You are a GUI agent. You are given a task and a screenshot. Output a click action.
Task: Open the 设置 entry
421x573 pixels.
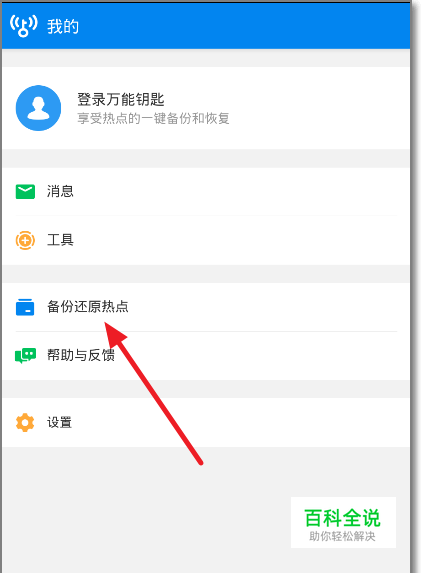coord(206,422)
